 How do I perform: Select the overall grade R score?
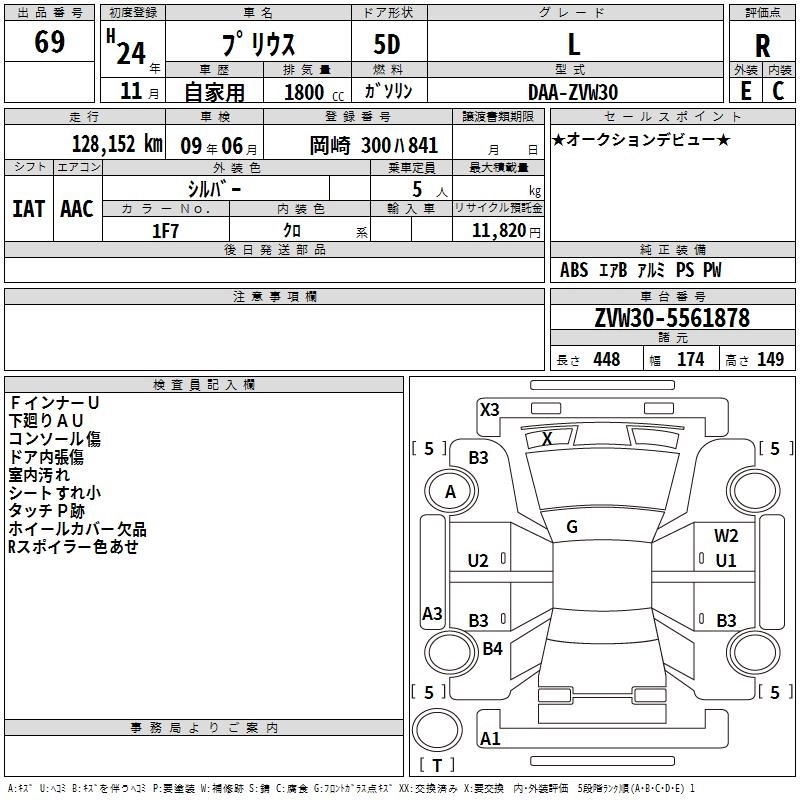click(763, 46)
